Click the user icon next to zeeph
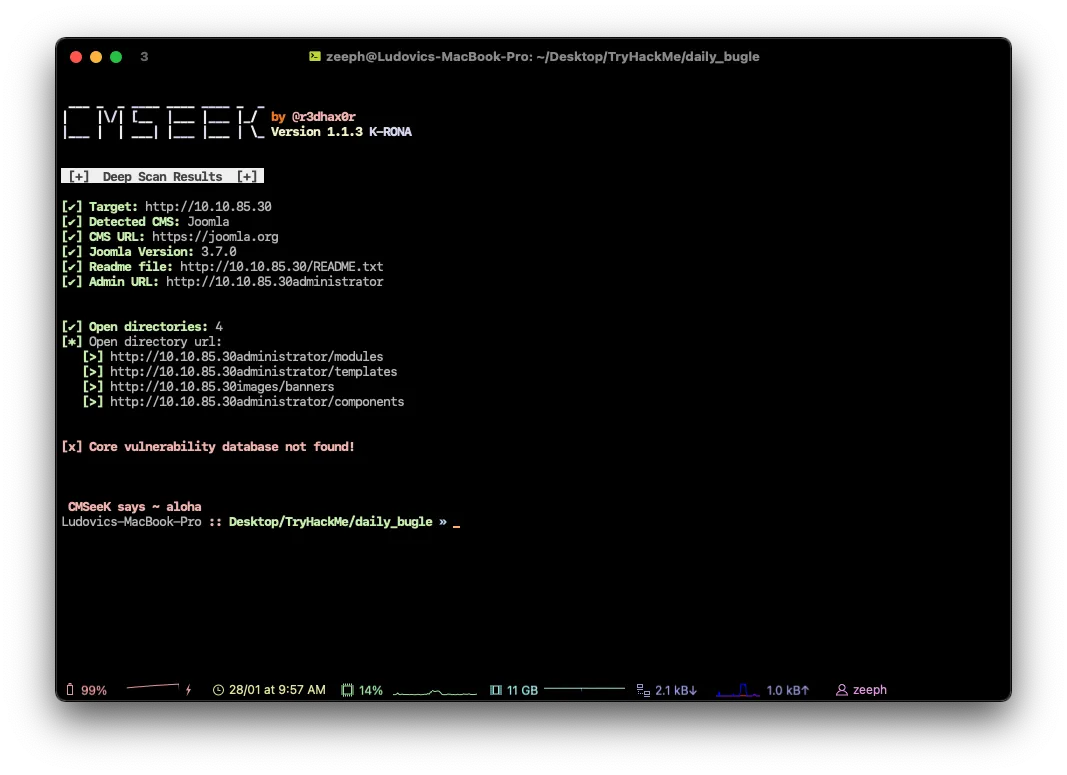 tap(841, 690)
